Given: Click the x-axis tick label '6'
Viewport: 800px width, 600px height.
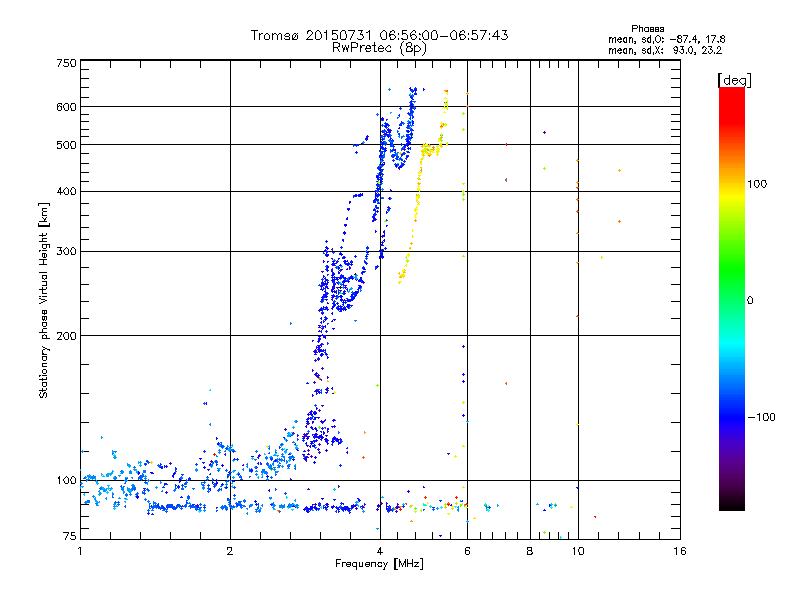Looking at the screenshot, I should tap(467, 551).
